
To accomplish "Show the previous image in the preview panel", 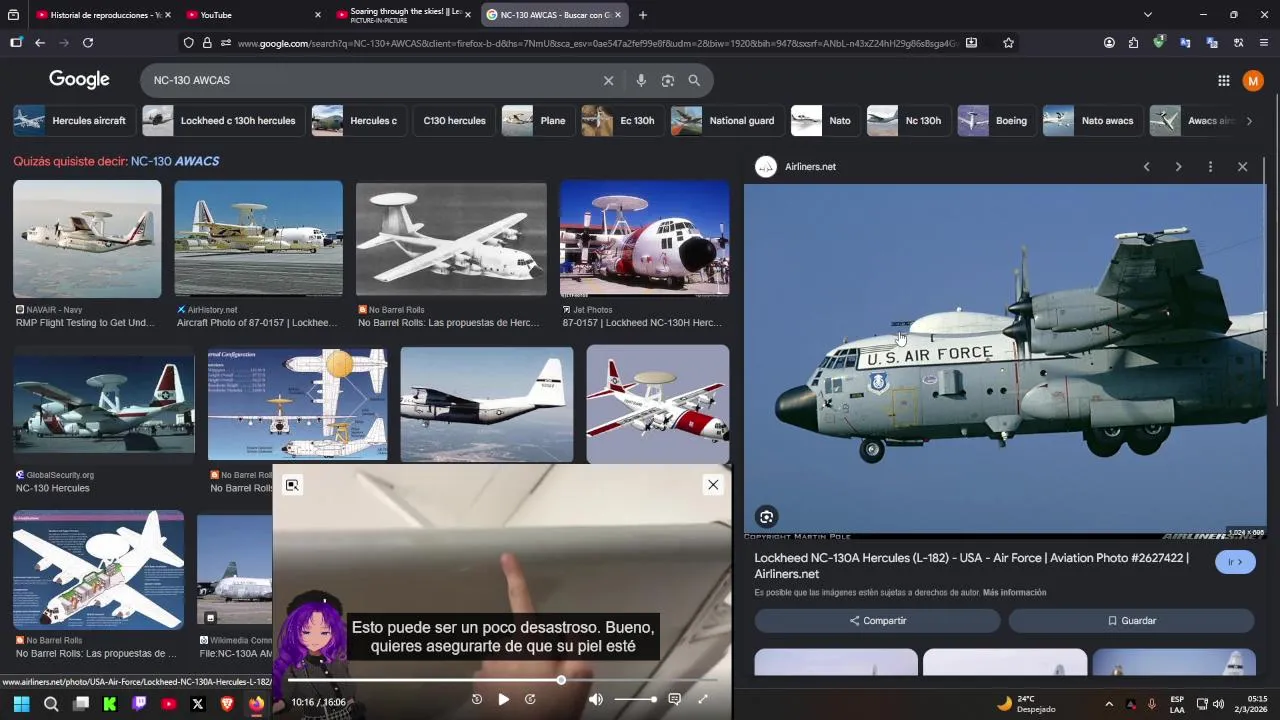I will coord(1146,167).
